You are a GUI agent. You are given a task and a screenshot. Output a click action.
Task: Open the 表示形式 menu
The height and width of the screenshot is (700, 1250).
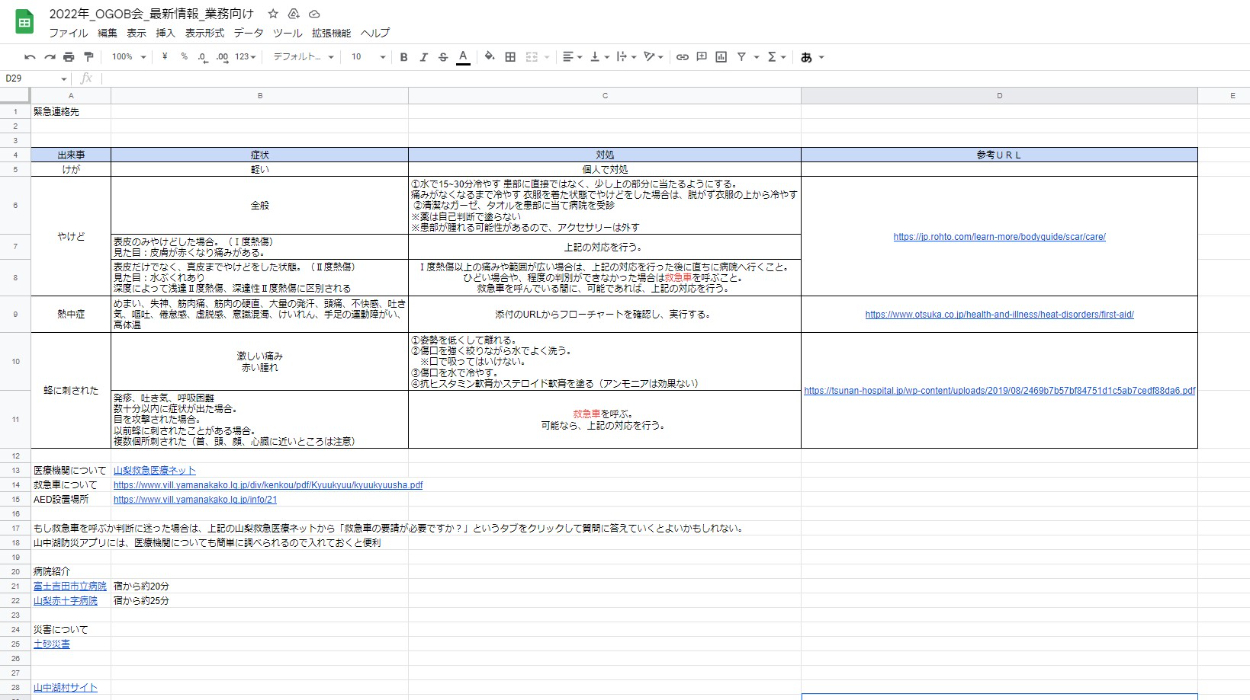(204, 33)
